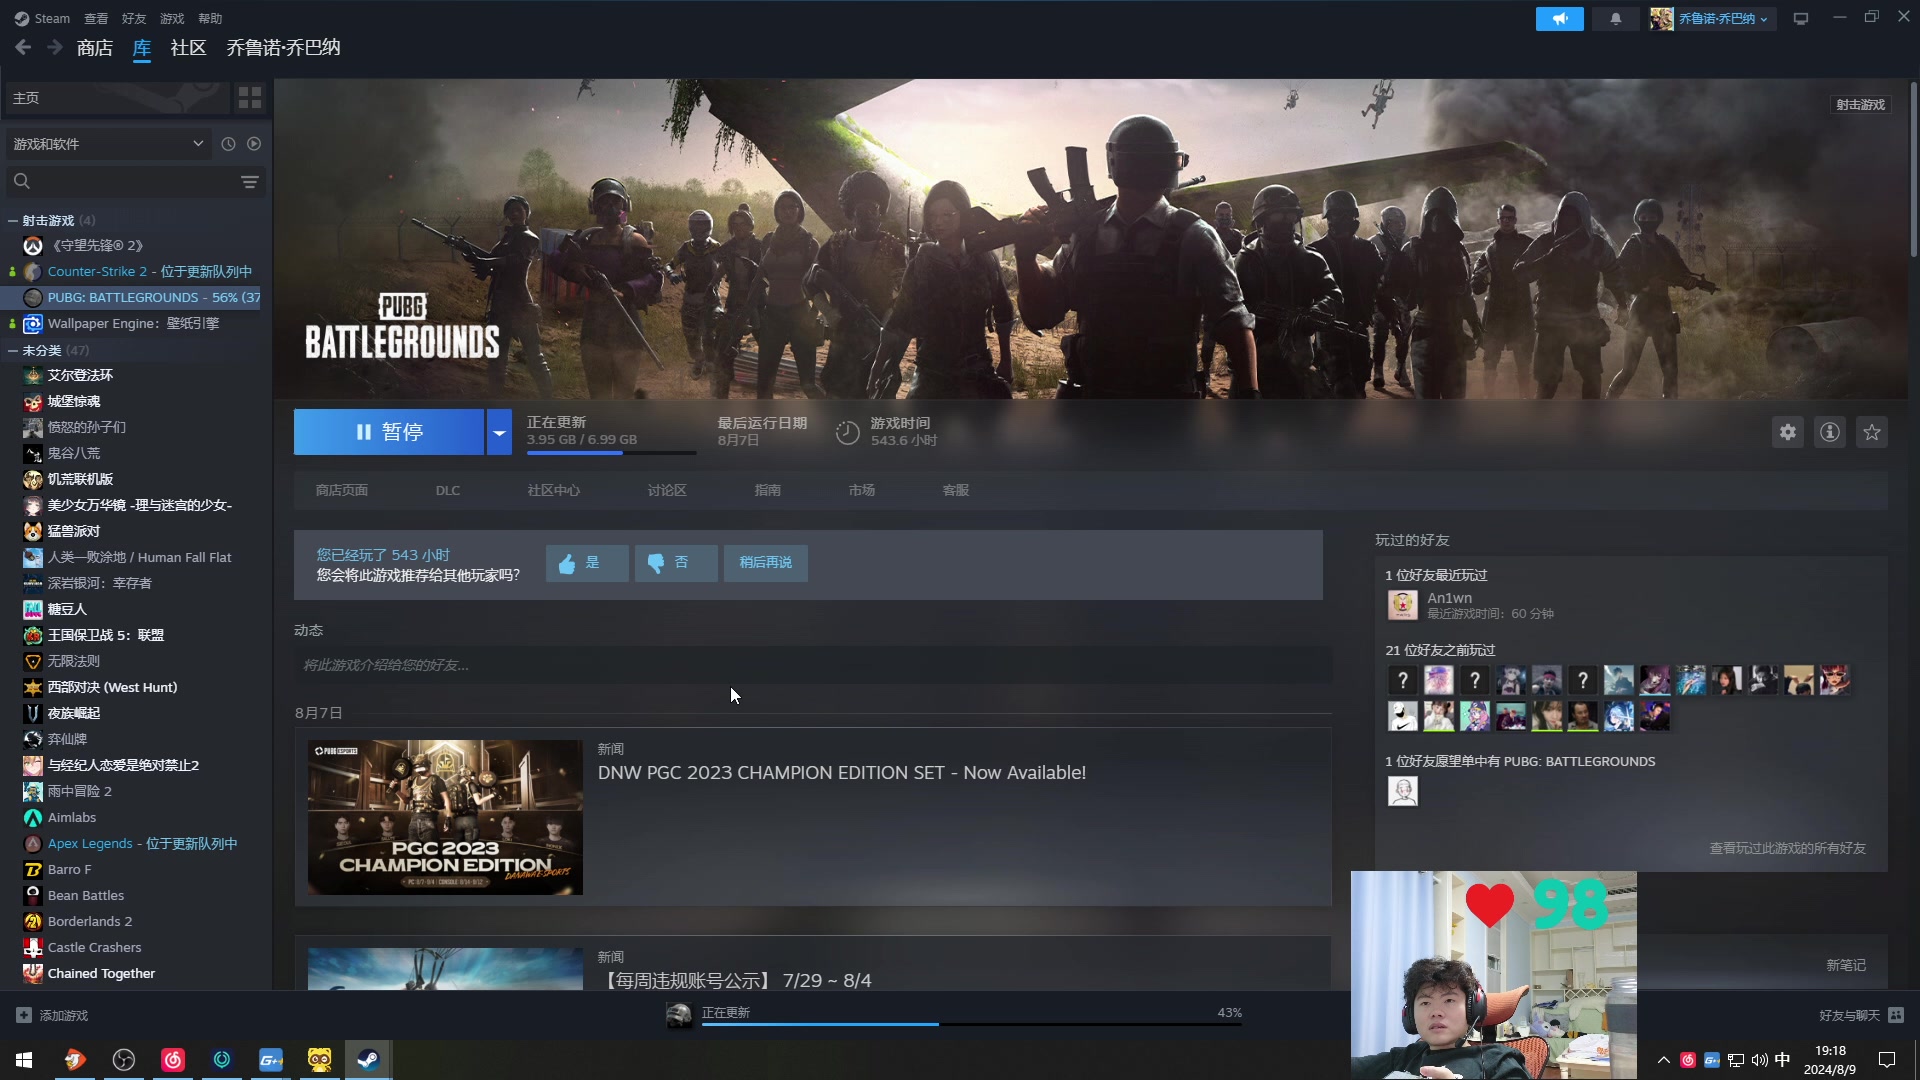Open 游戏和软件 library filter dropdown
This screenshot has height=1080, width=1920.
[108, 144]
